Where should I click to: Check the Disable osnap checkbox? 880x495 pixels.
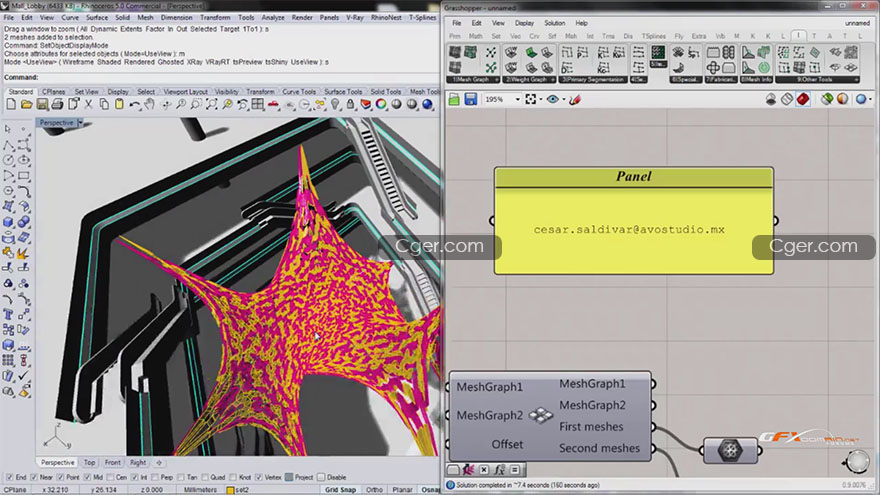coord(321,477)
